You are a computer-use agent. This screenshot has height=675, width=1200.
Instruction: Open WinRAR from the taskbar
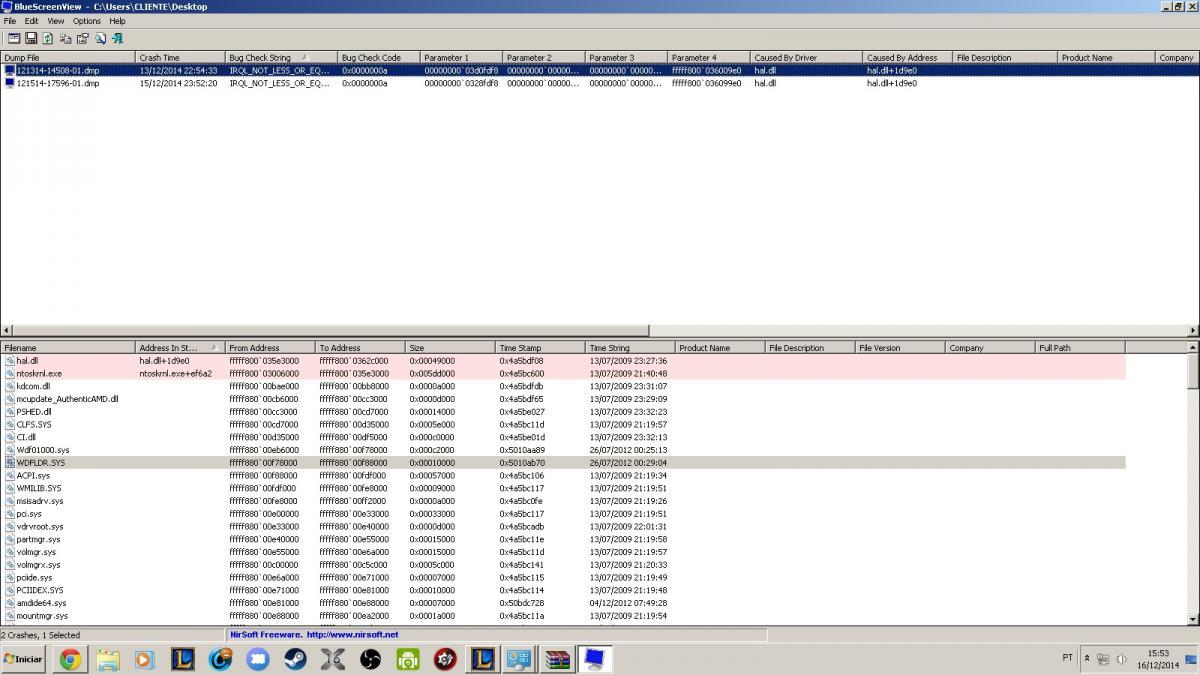point(556,659)
